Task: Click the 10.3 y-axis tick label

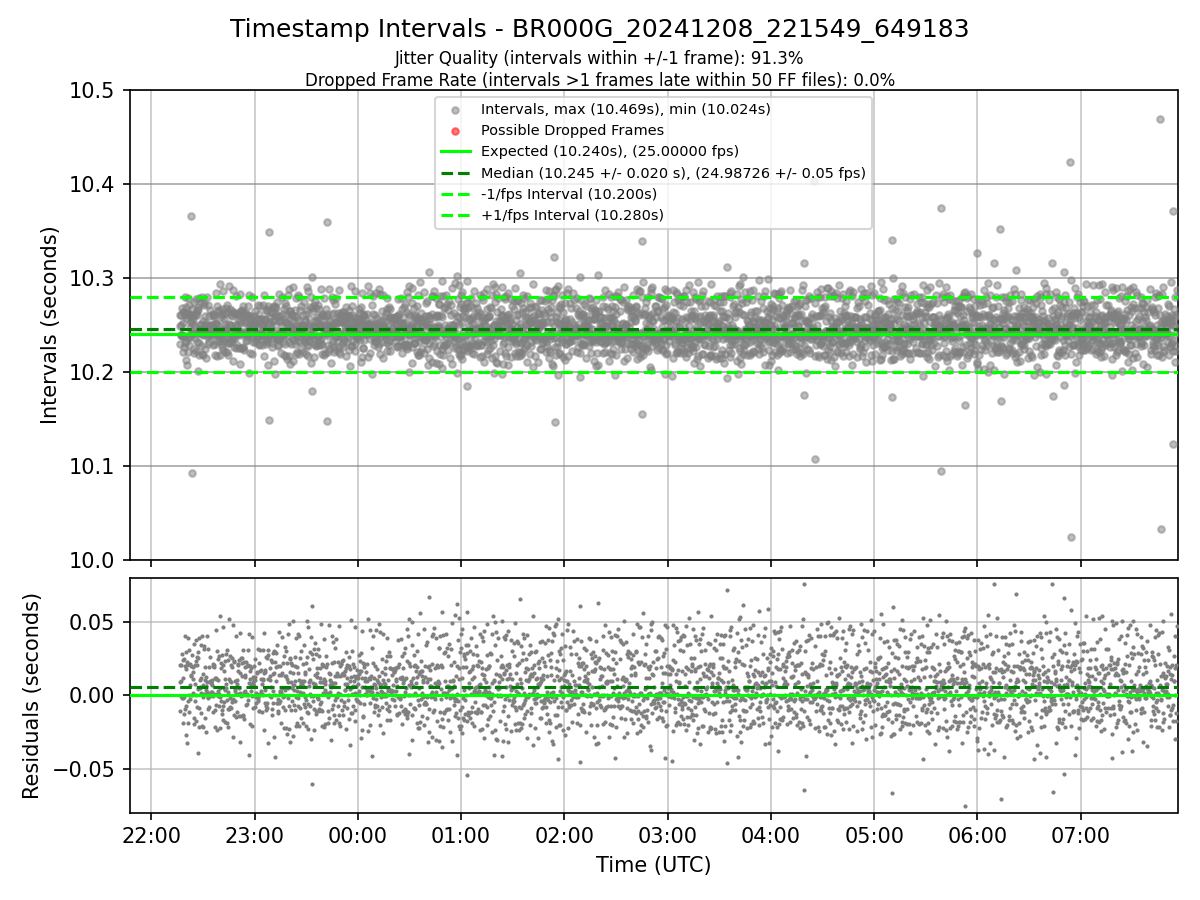Action: (93, 279)
